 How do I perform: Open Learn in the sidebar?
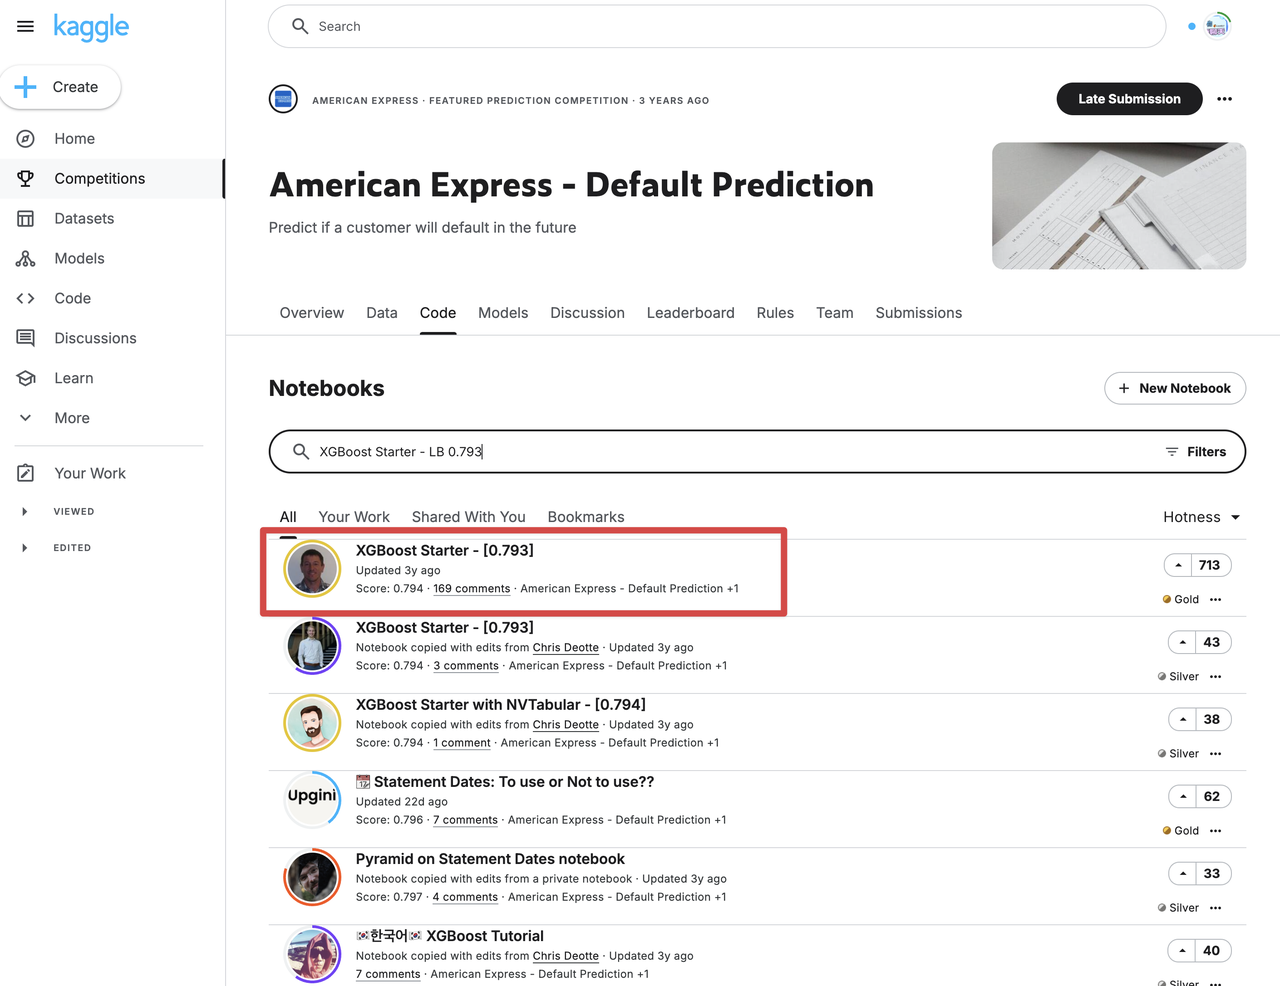(x=73, y=379)
